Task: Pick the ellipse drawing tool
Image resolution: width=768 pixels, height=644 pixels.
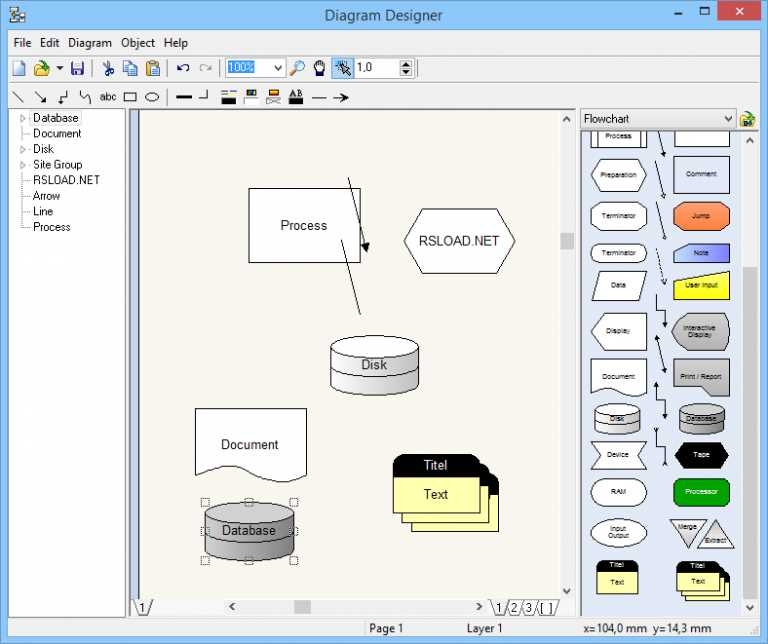Action: pyautogui.click(x=152, y=97)
